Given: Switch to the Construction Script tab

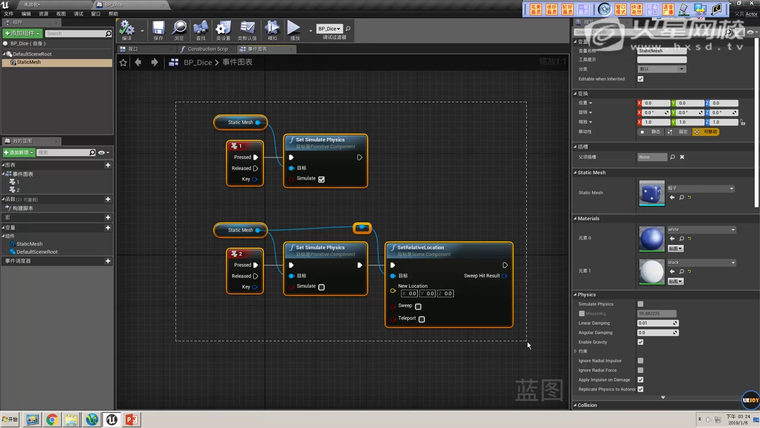Looking at the screenshot, I should click(x=208, y=48).
